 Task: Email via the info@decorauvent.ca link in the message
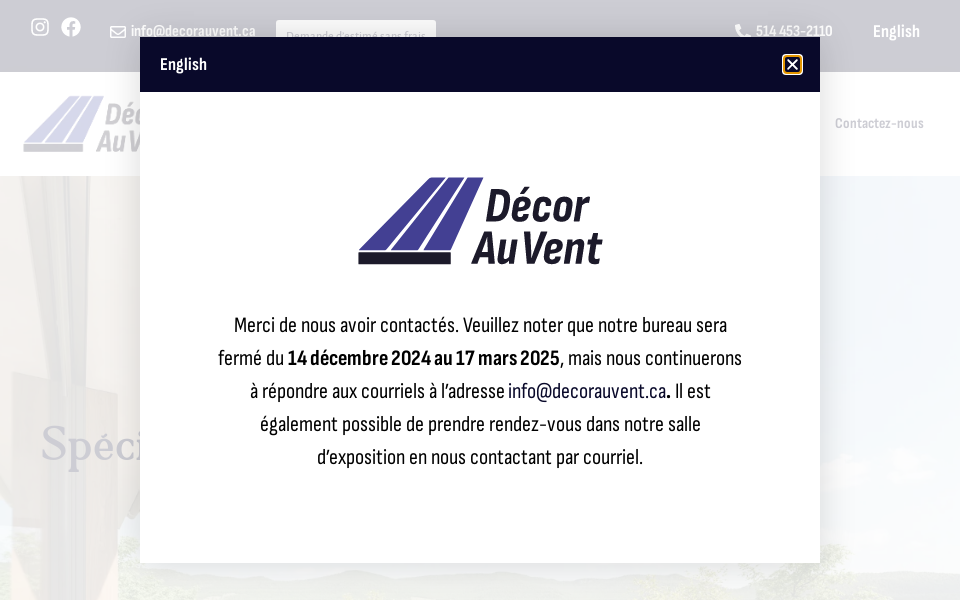click(x=587, y=391)
